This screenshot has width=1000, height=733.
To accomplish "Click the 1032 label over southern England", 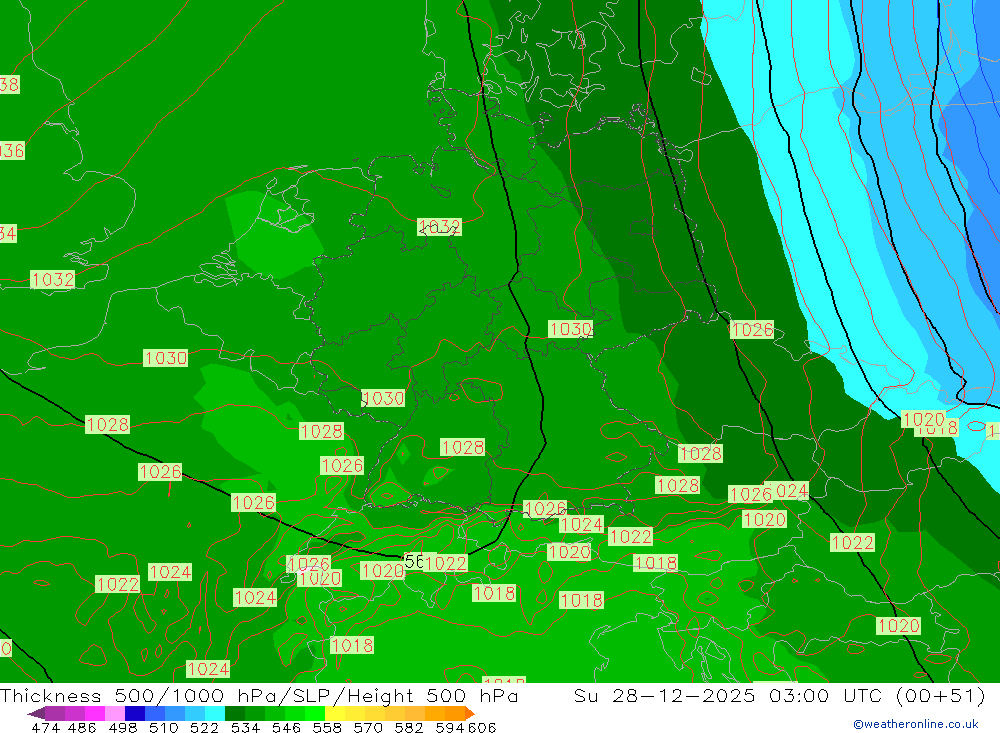I will 53,279.
